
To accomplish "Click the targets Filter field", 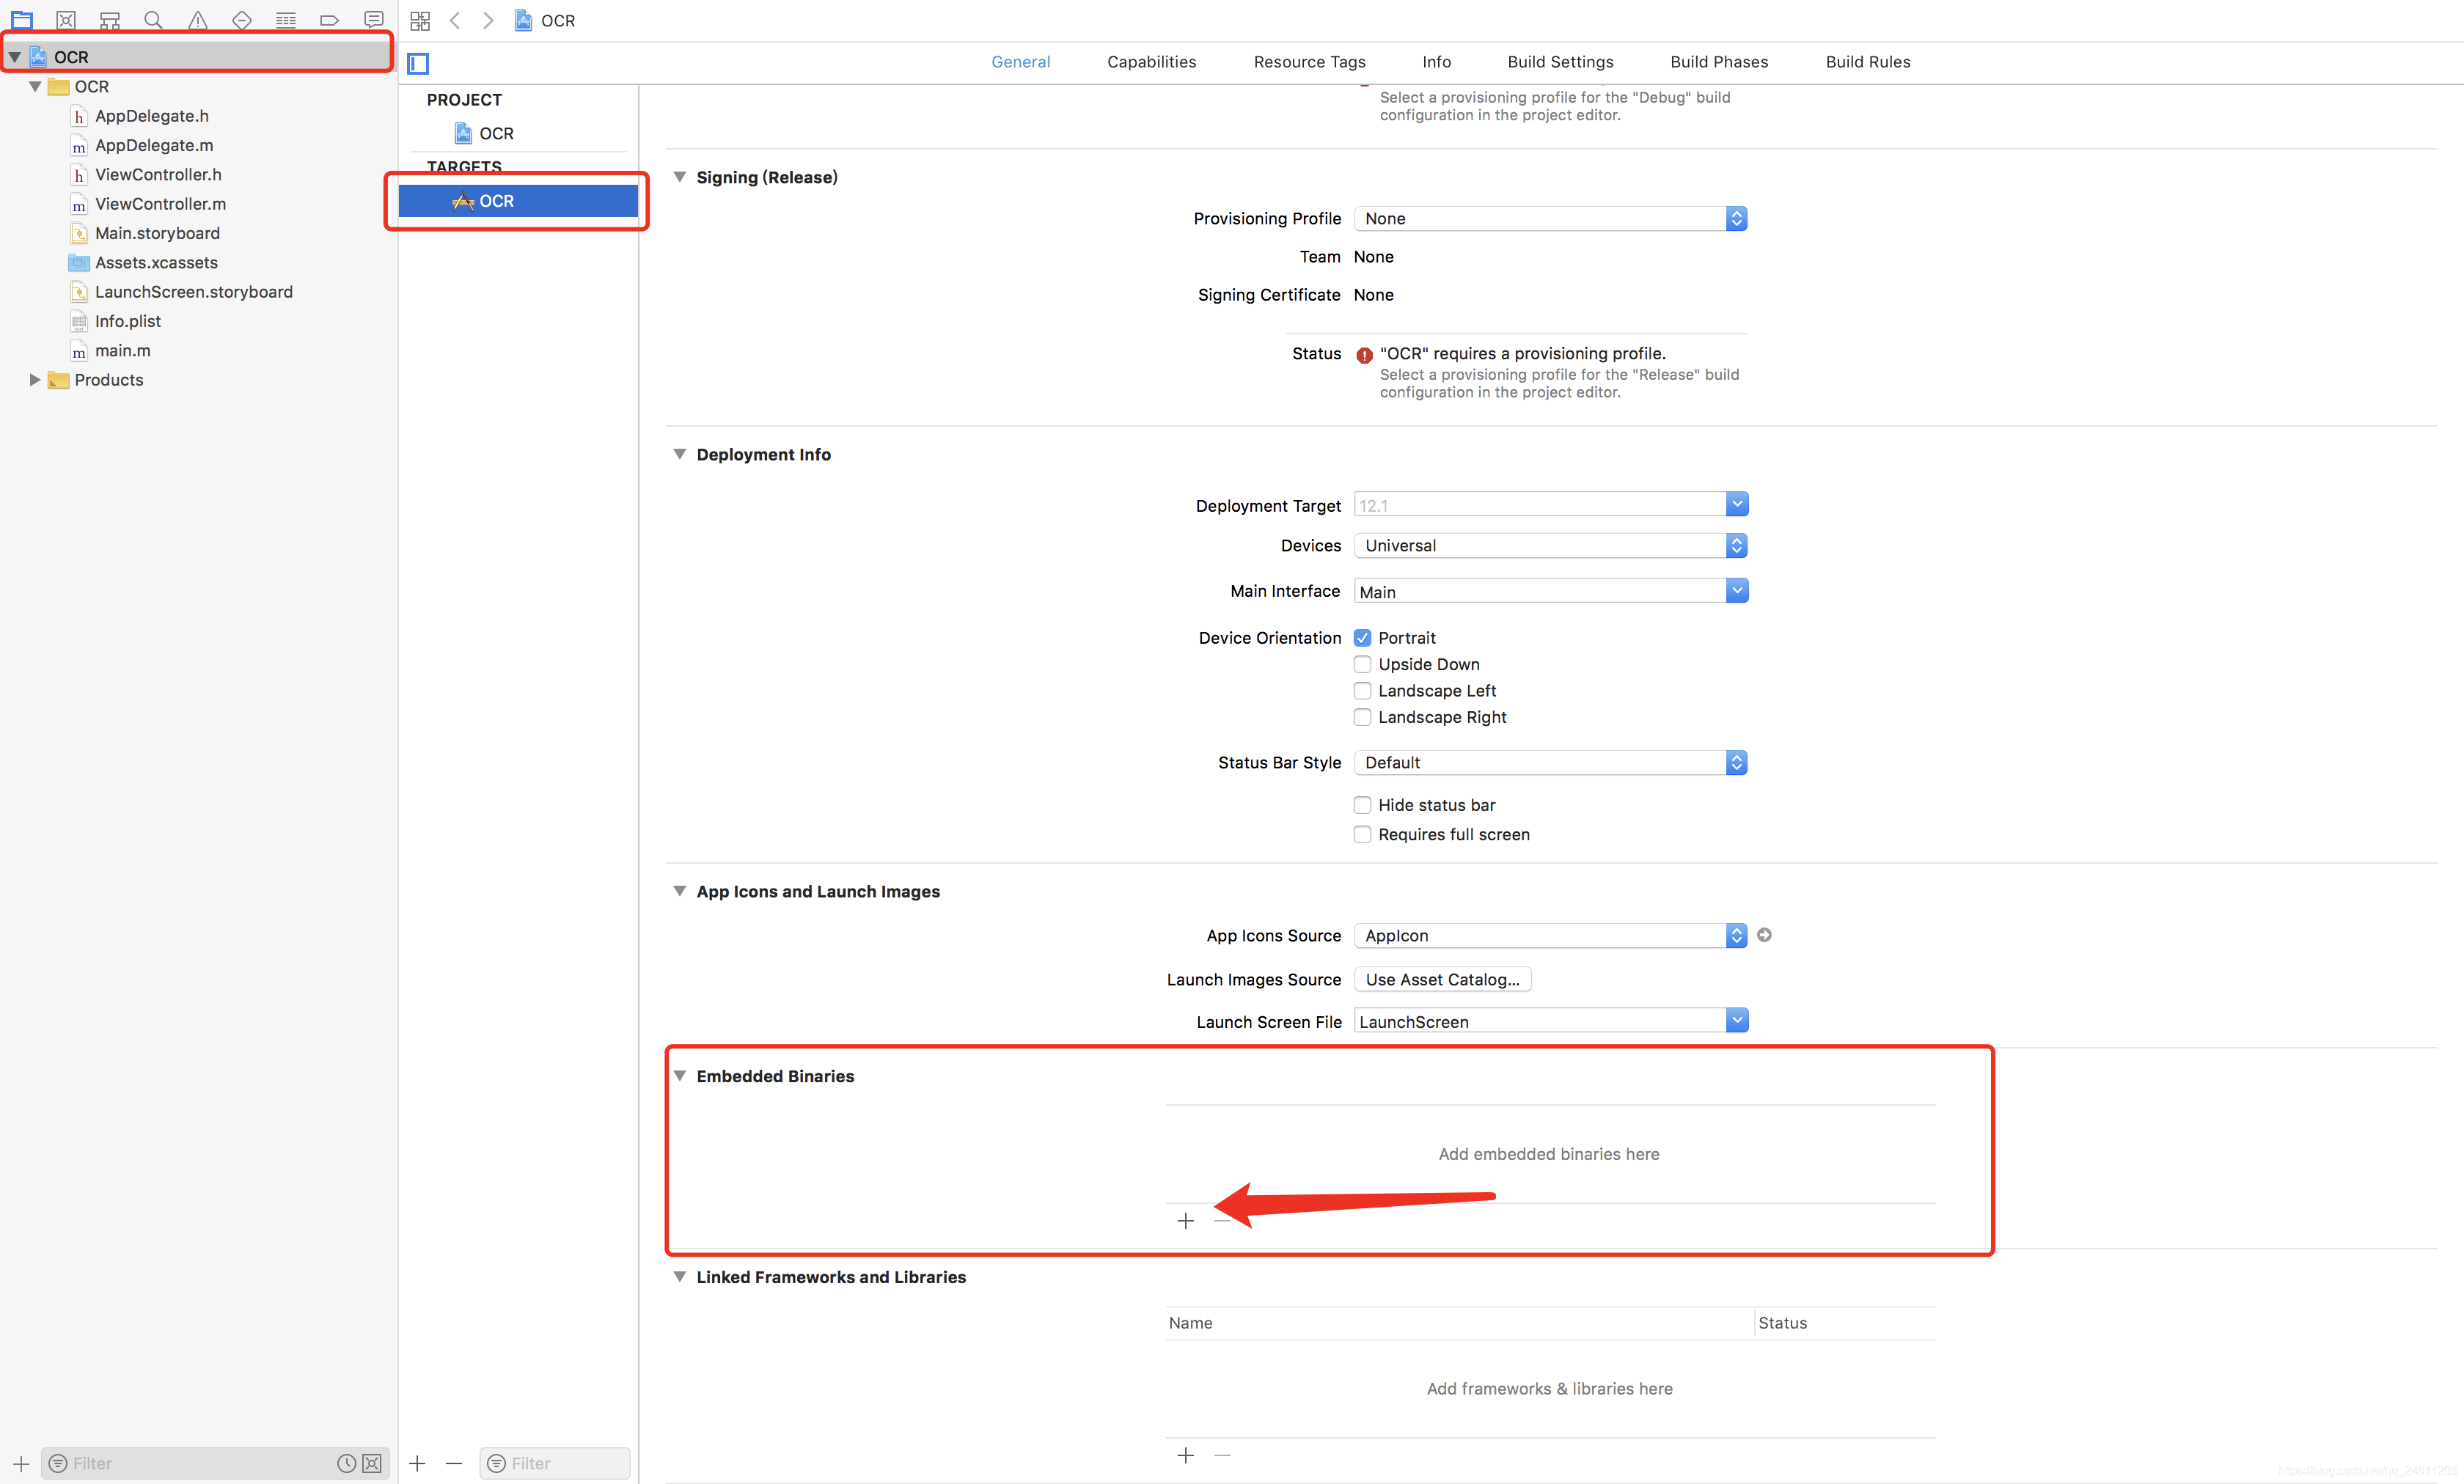I will point(555,1463).
